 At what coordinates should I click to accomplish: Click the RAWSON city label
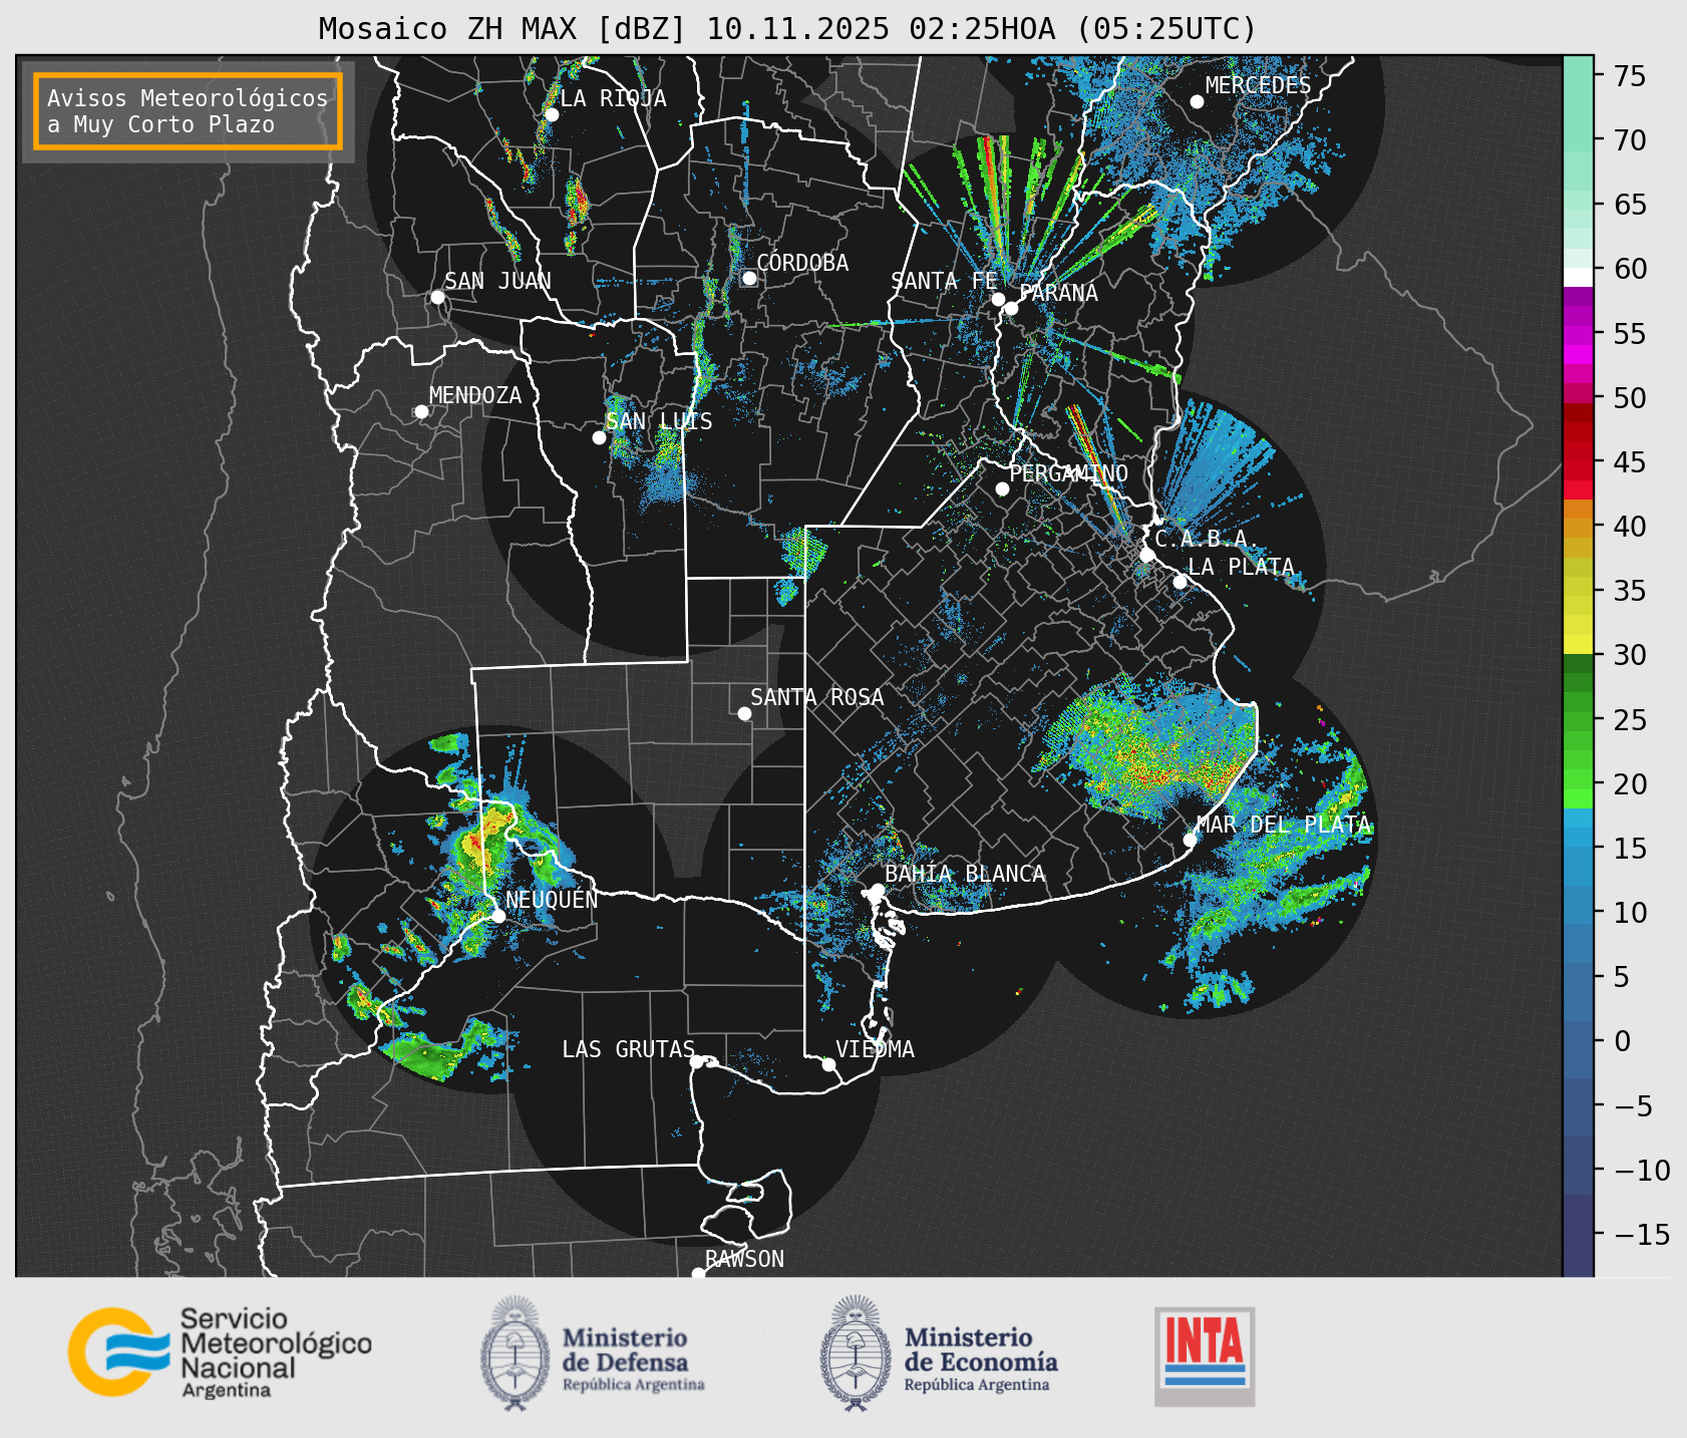pyautogui.click(x=744, y=1259)
